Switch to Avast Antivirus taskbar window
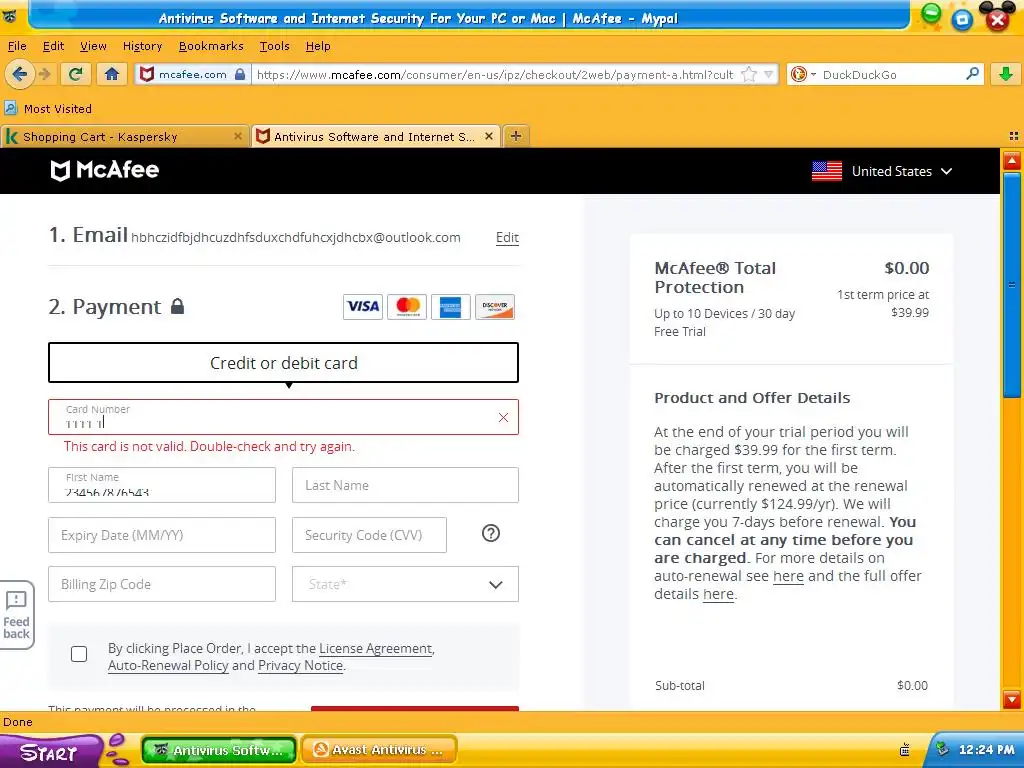Image resolution: width=1024 pixels, height=768 pixels. pos(380,750)
